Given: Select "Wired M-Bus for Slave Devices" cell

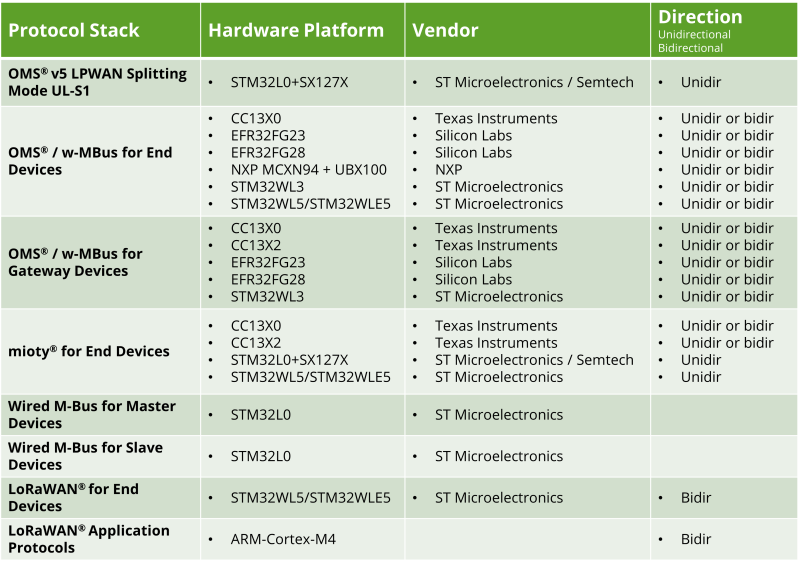Looking at the screenshot, I should click(101, 456).
